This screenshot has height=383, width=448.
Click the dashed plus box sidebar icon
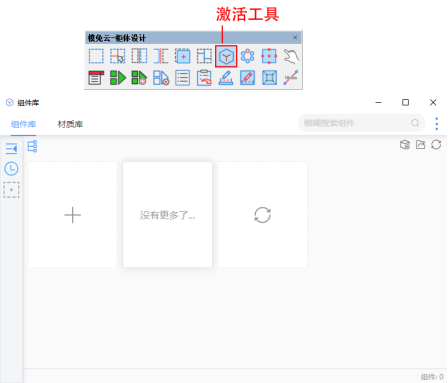pyautogui.click(x=11, y=190)
